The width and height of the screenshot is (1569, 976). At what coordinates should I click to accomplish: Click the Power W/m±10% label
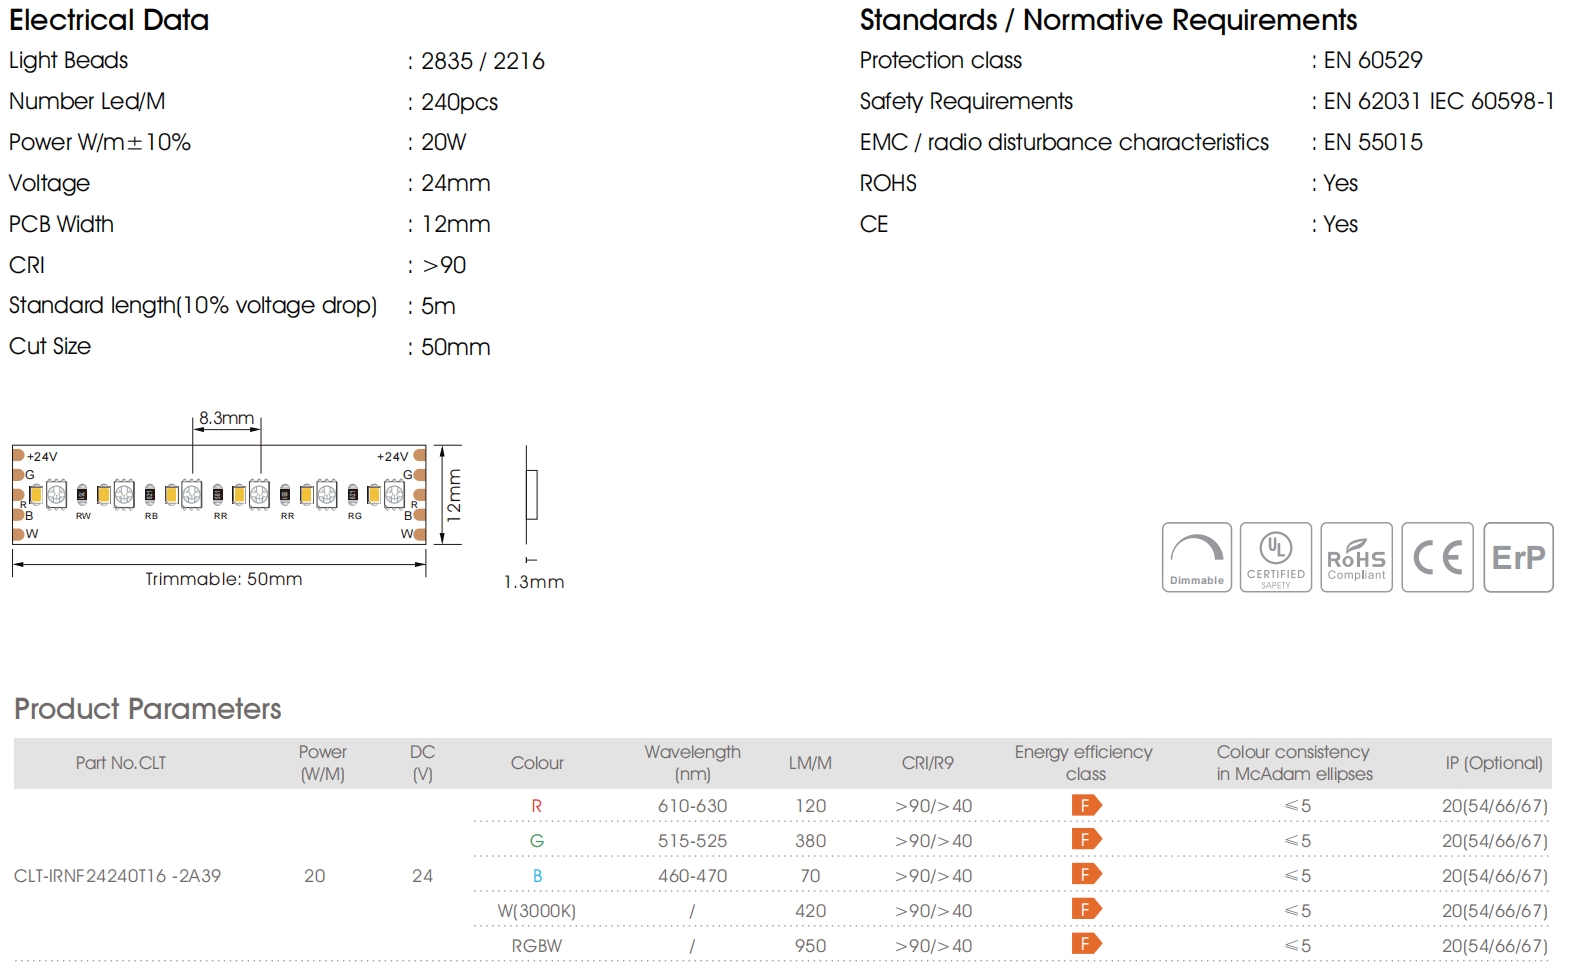[100, 142]
